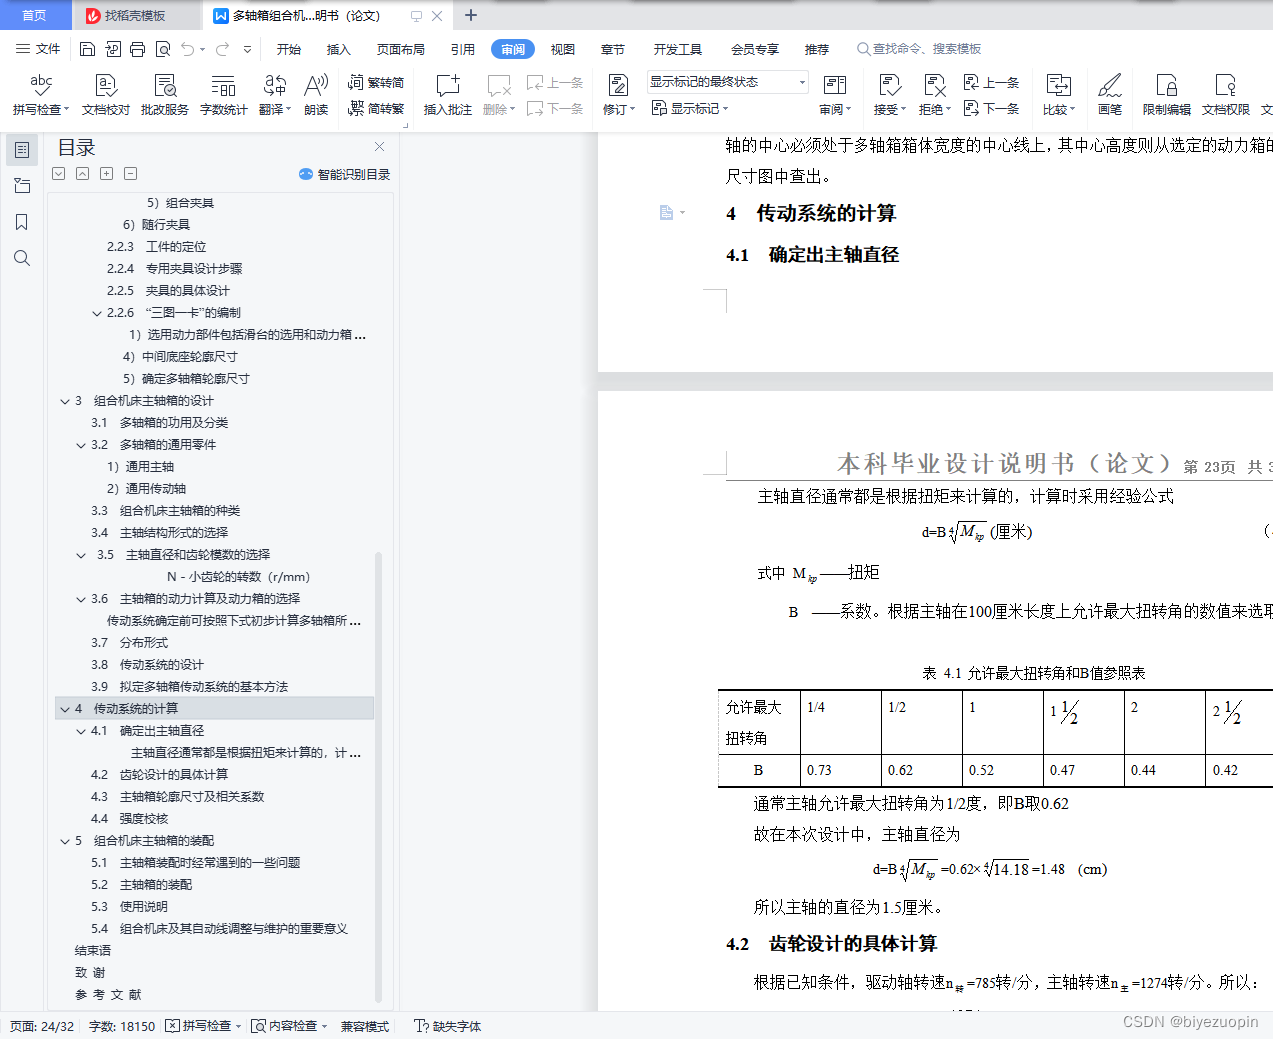Expand all outline levels plus icon
Screen dimensions: 1273x1039
coord(106,174)
